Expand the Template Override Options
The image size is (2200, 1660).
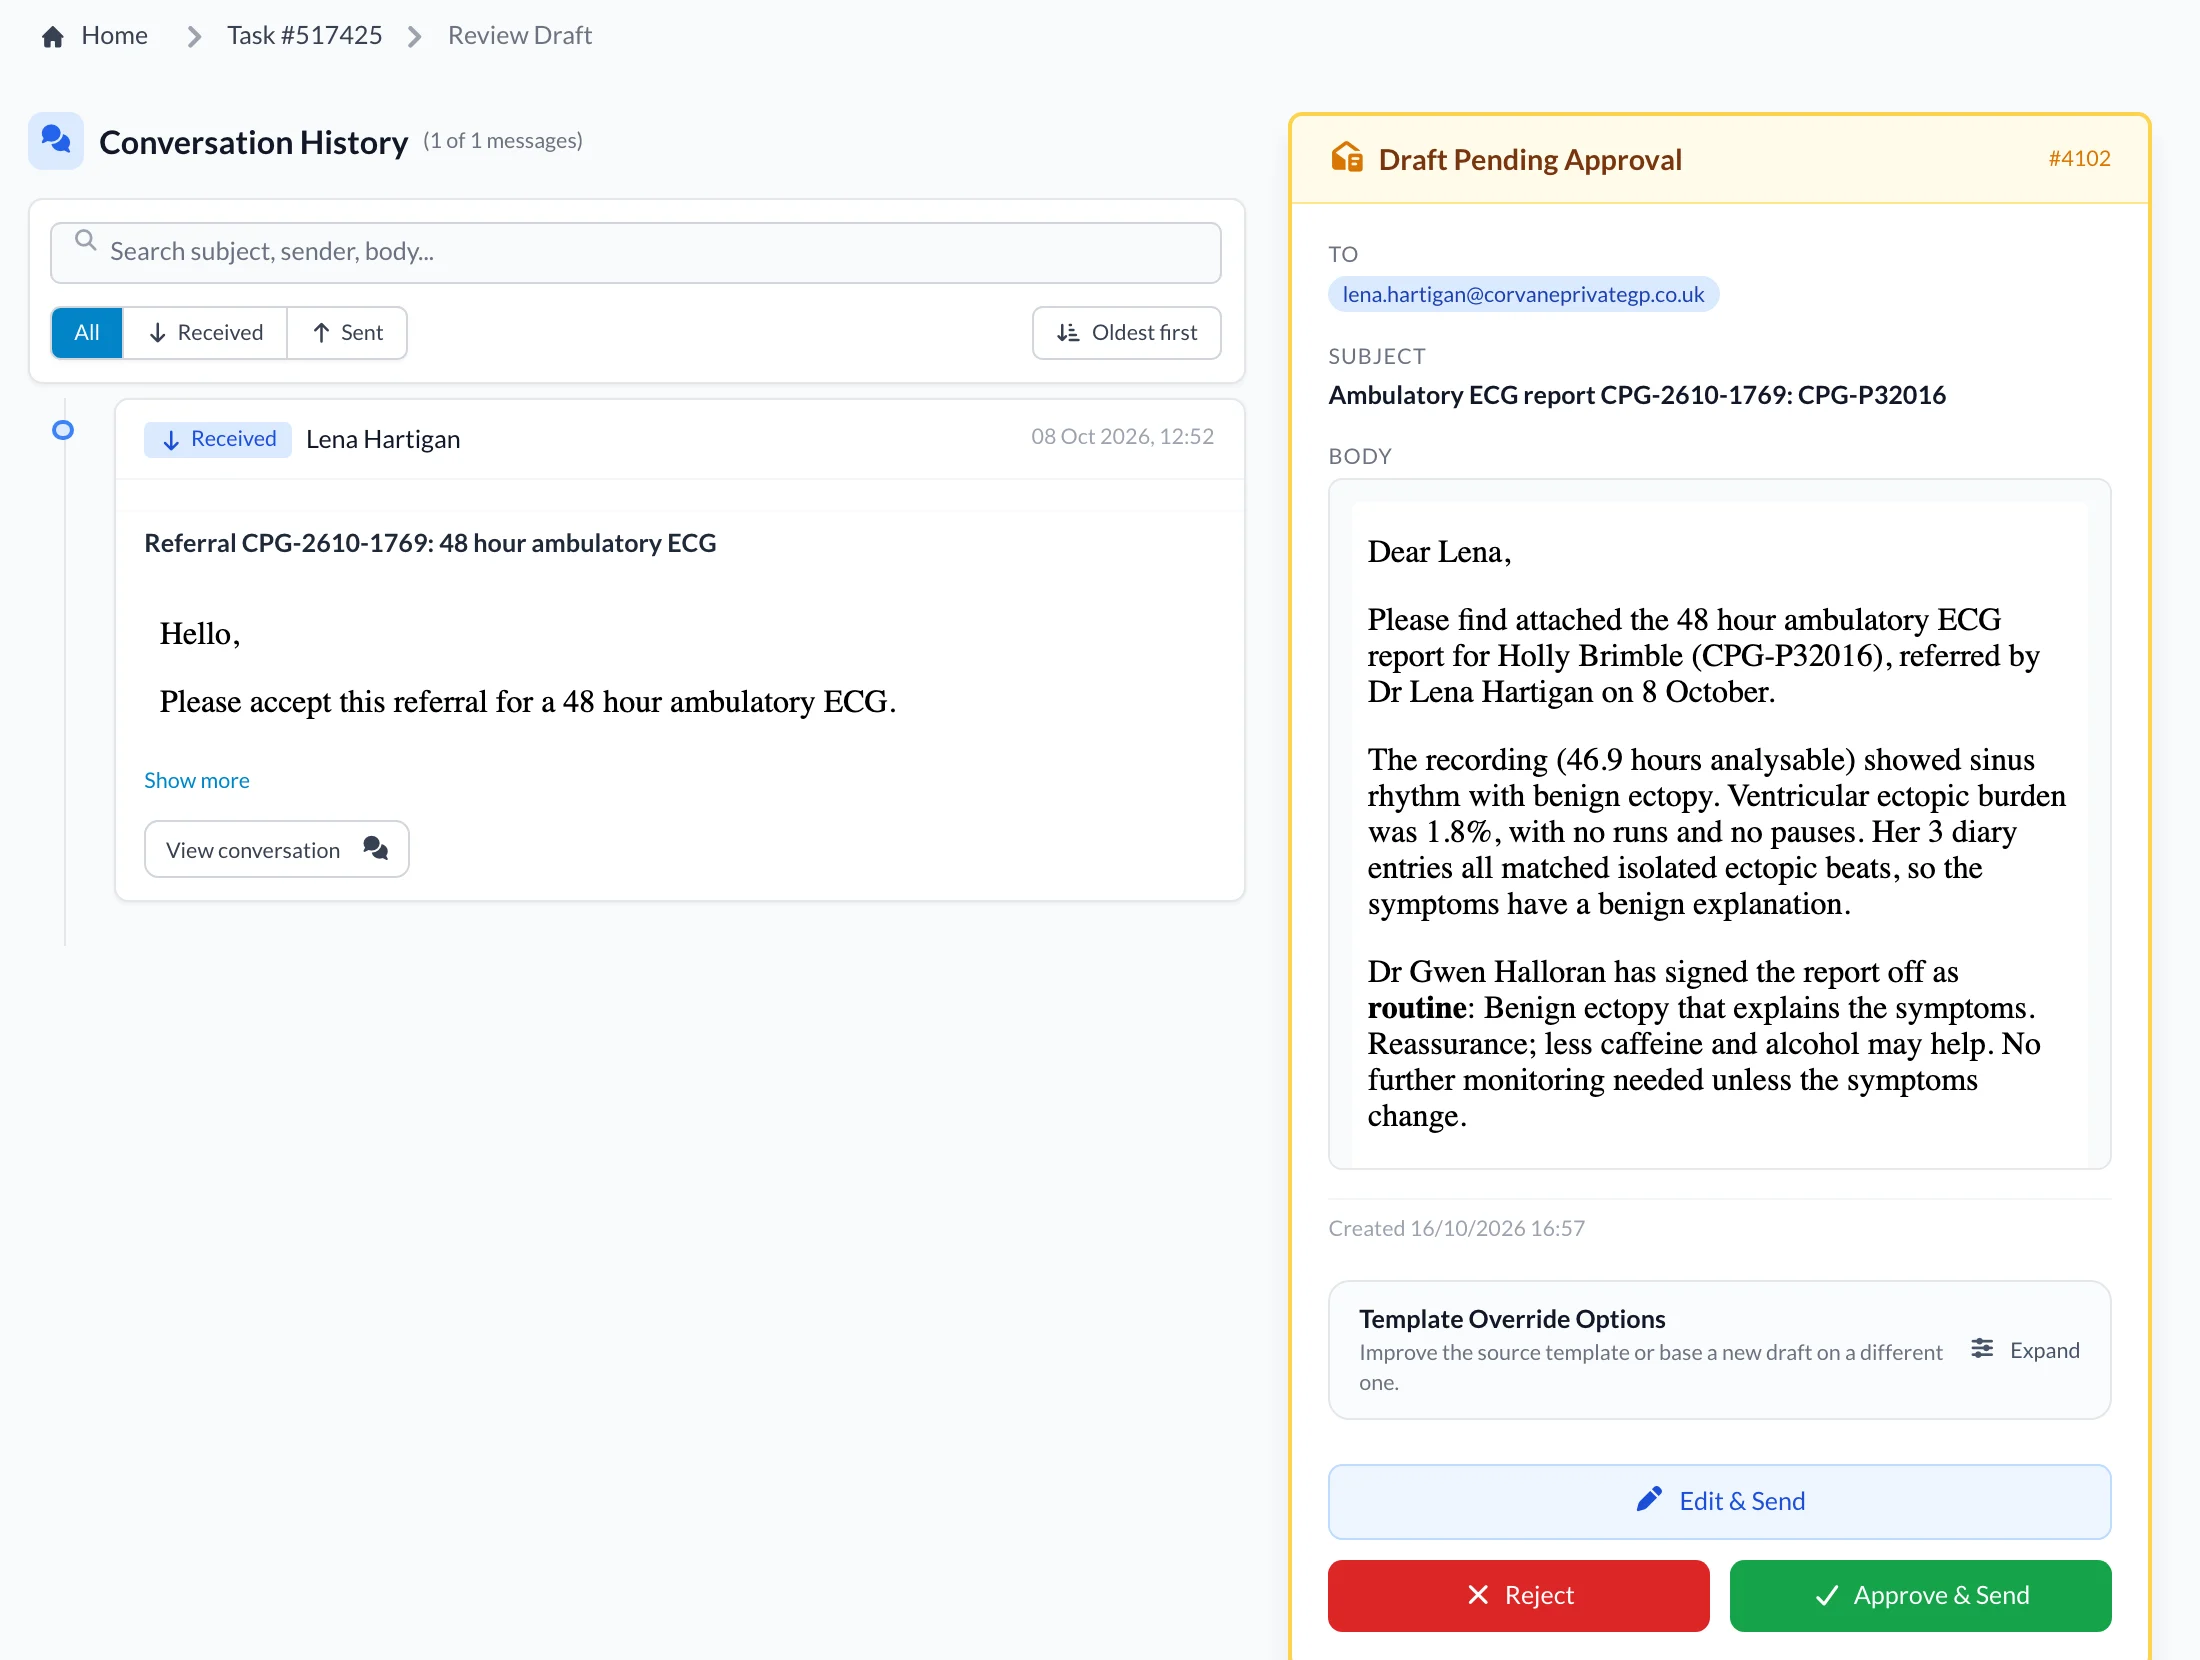click(x=2026, y=1350)
